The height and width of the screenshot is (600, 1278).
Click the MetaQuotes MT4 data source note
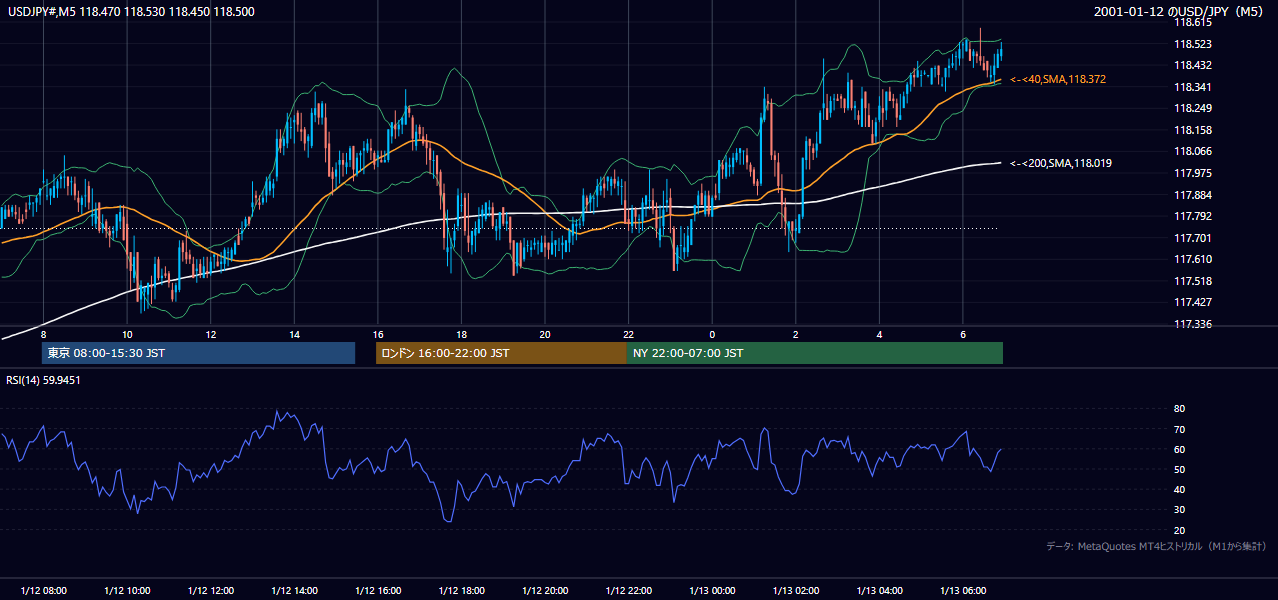(1157, 547)
